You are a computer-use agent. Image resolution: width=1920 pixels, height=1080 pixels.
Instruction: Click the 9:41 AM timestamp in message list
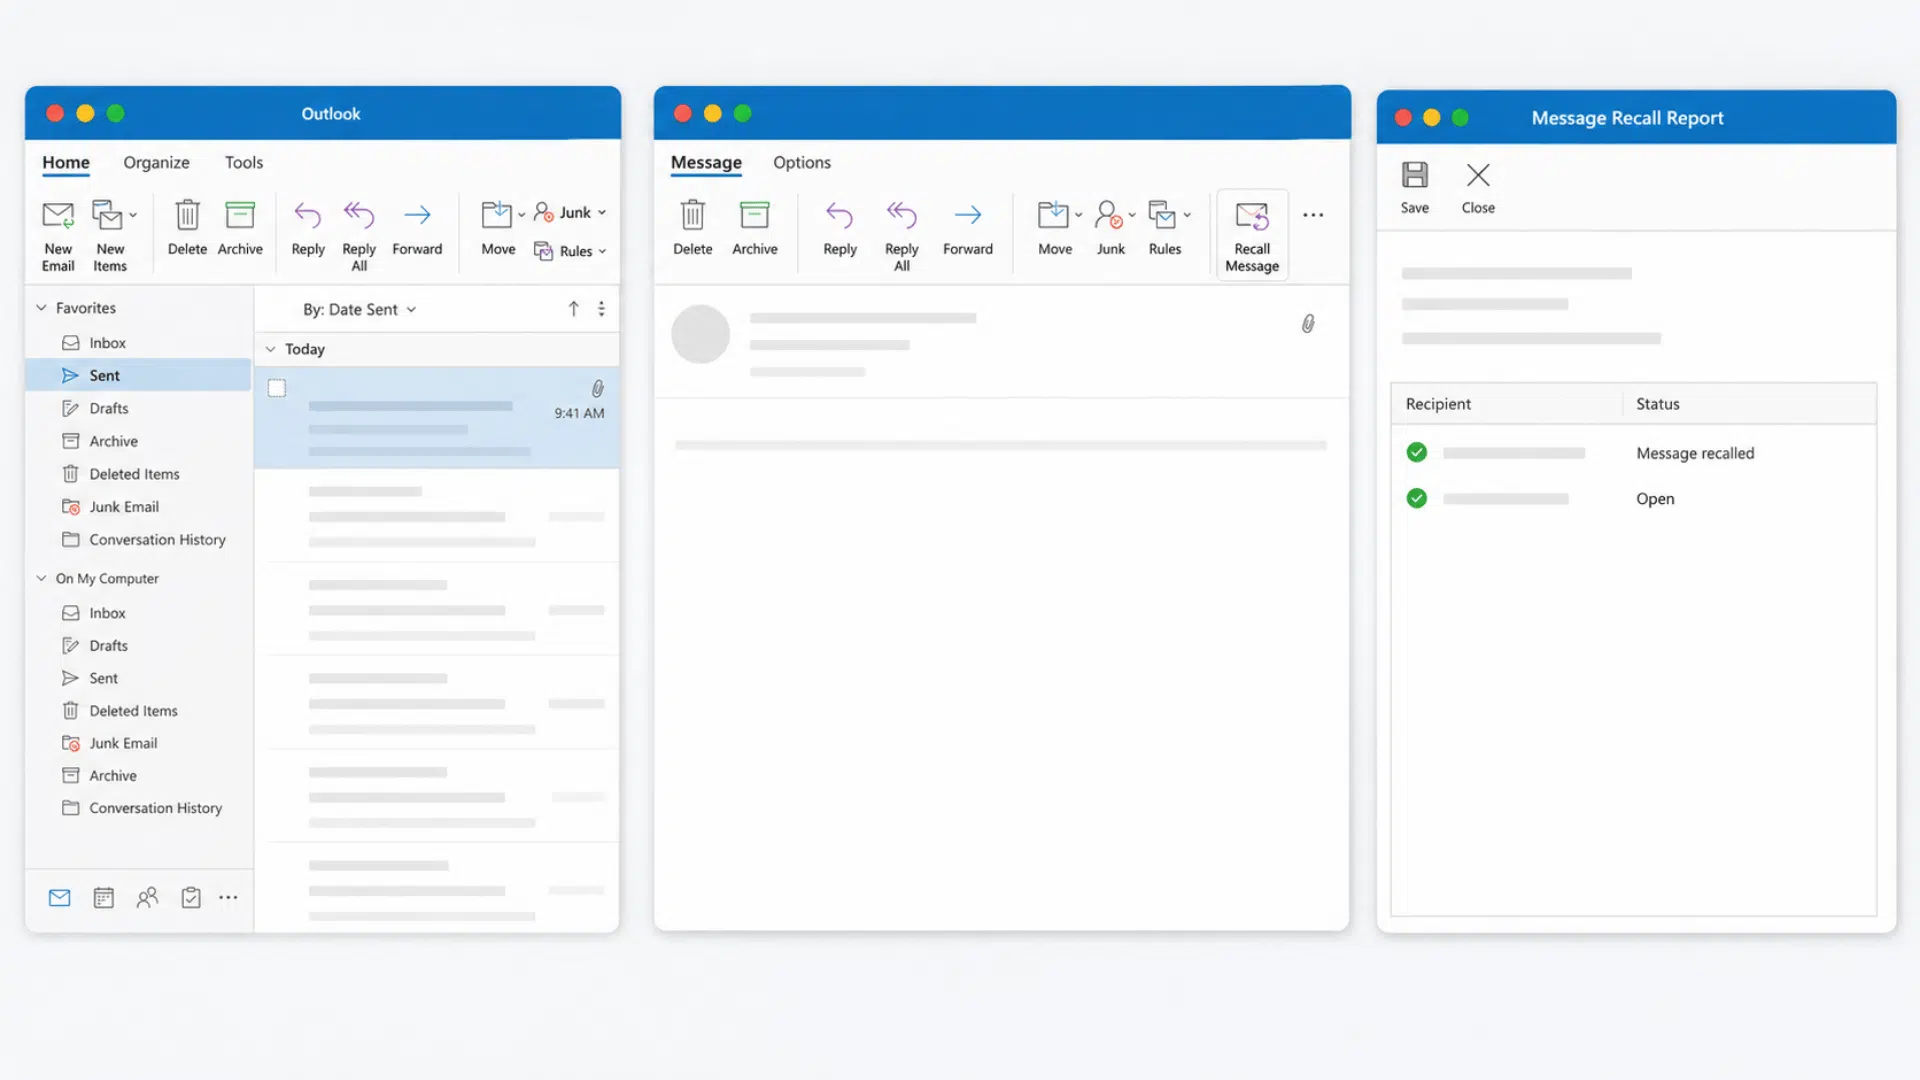[x=579, y=413]
